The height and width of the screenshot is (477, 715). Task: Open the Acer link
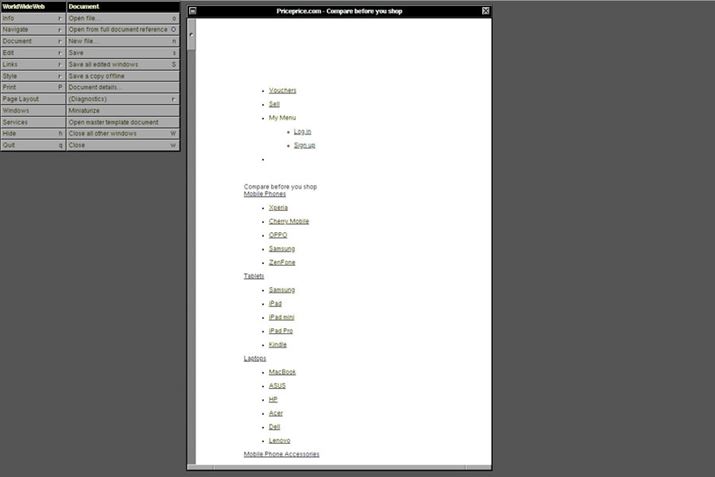tap(275, 413)
